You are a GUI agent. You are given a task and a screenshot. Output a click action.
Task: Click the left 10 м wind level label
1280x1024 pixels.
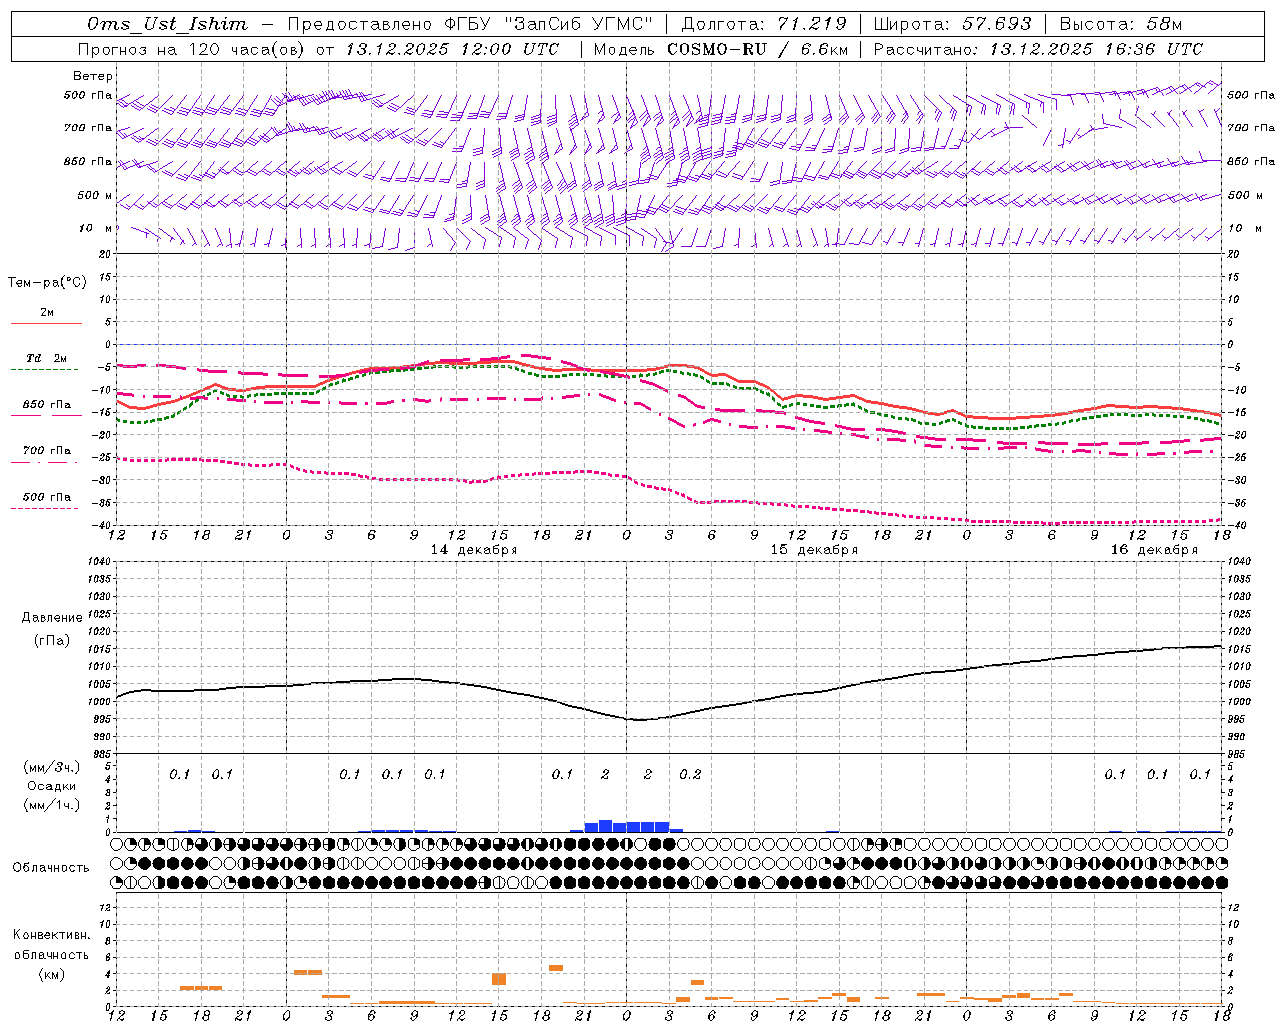96,228
